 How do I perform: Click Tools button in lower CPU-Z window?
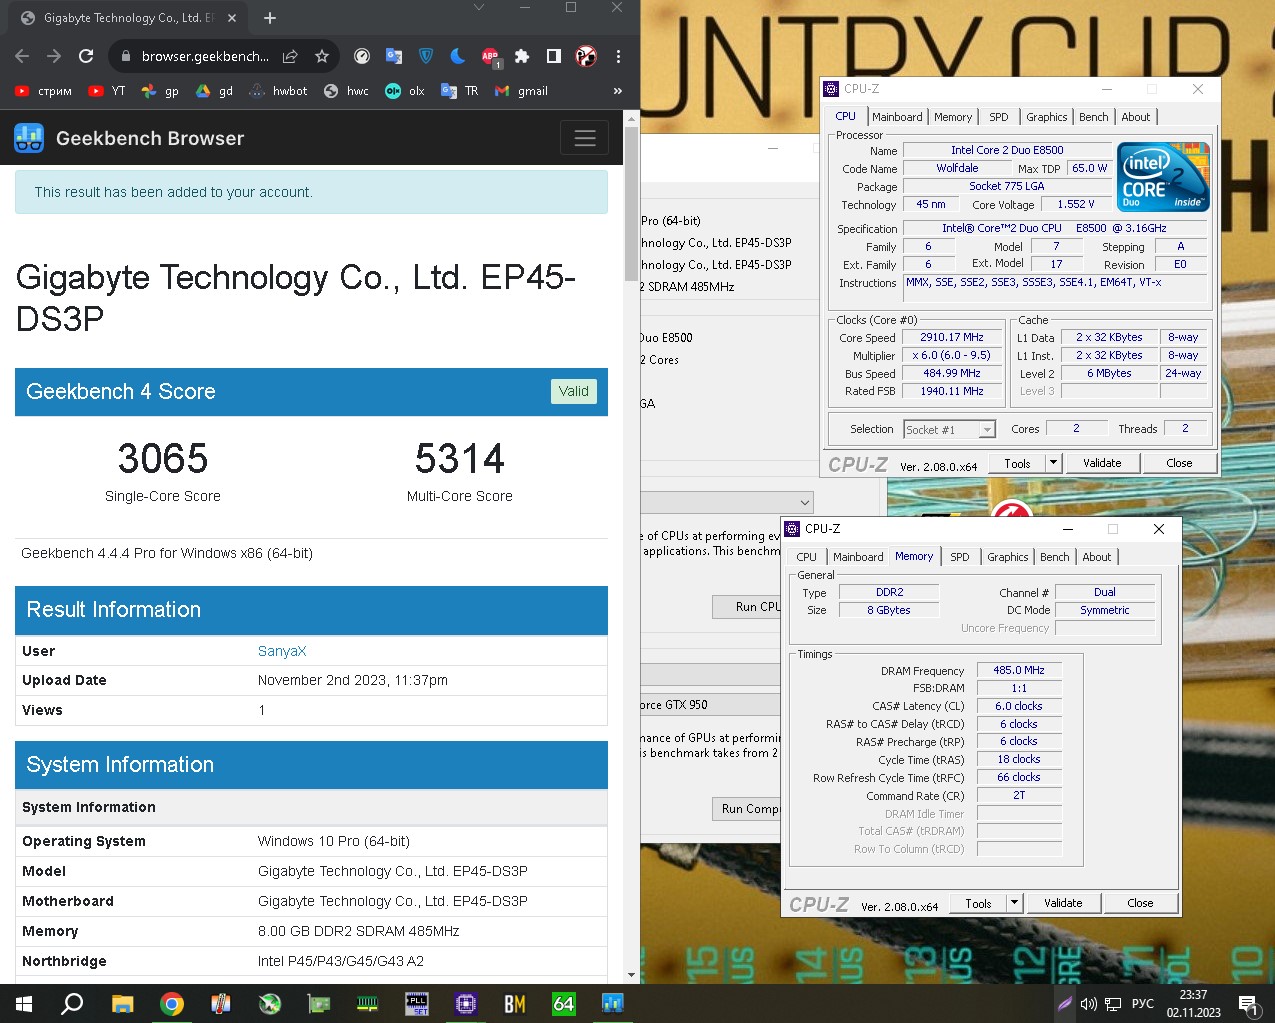pos(978,903)
